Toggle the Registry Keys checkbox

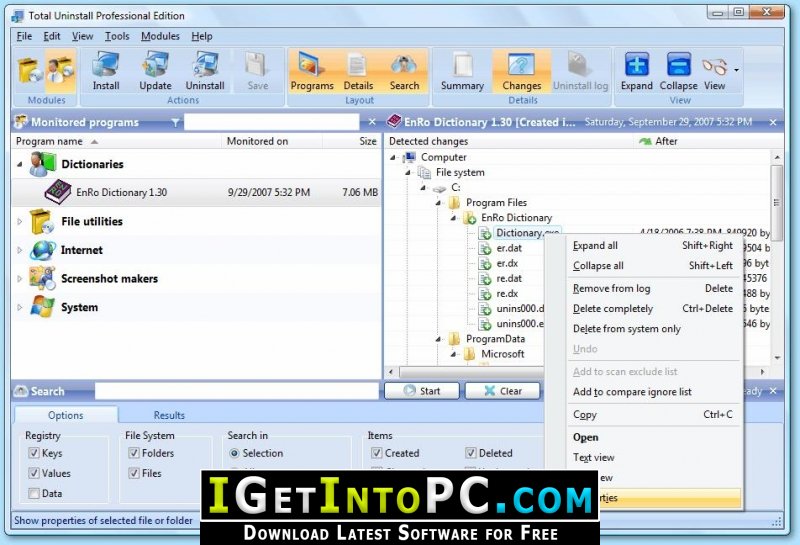tap(34, 453)
